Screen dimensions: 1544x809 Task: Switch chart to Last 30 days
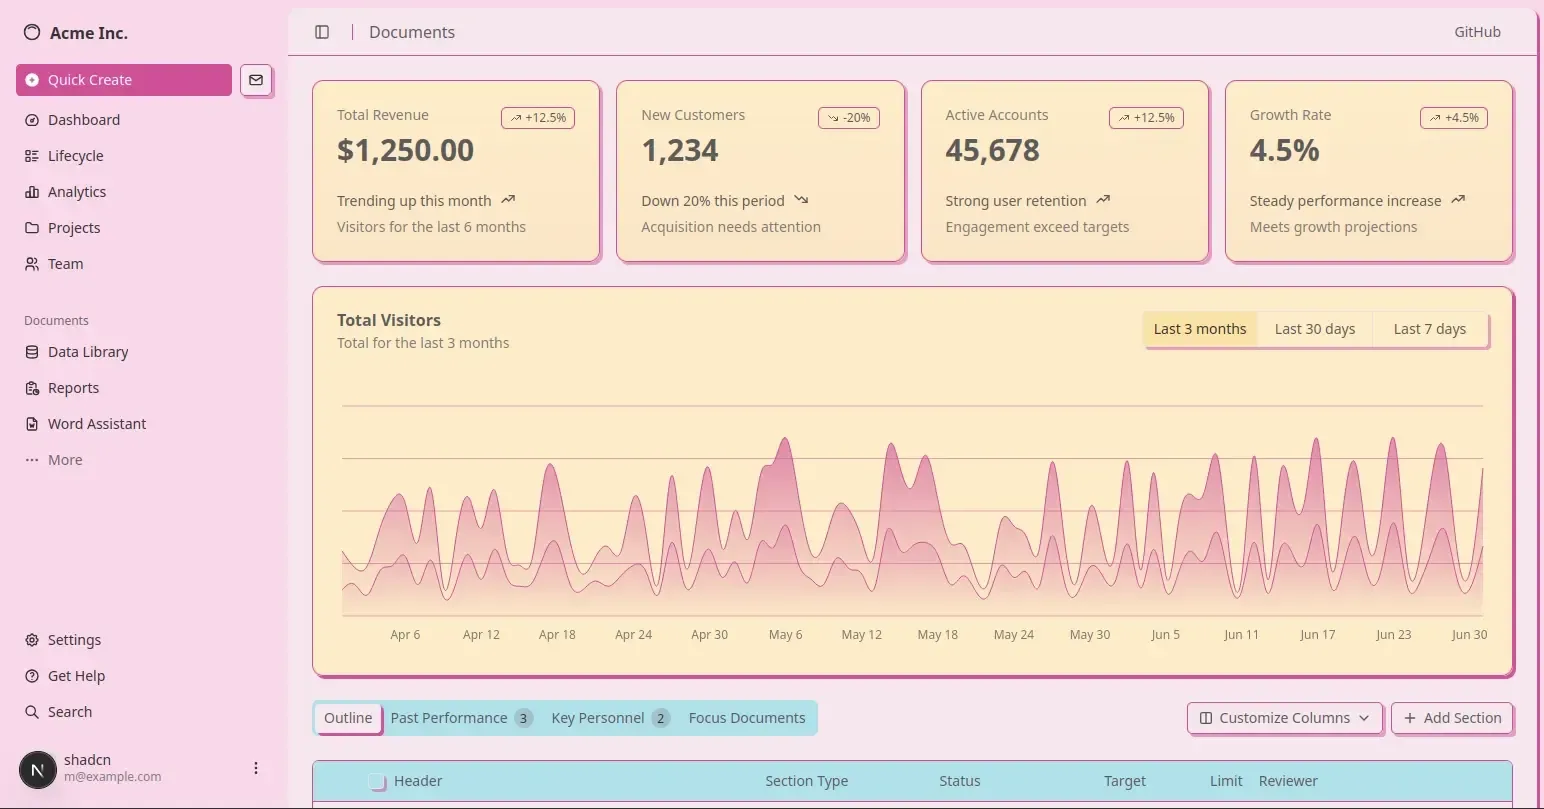pyautogui.click(x=1315, y=329)
